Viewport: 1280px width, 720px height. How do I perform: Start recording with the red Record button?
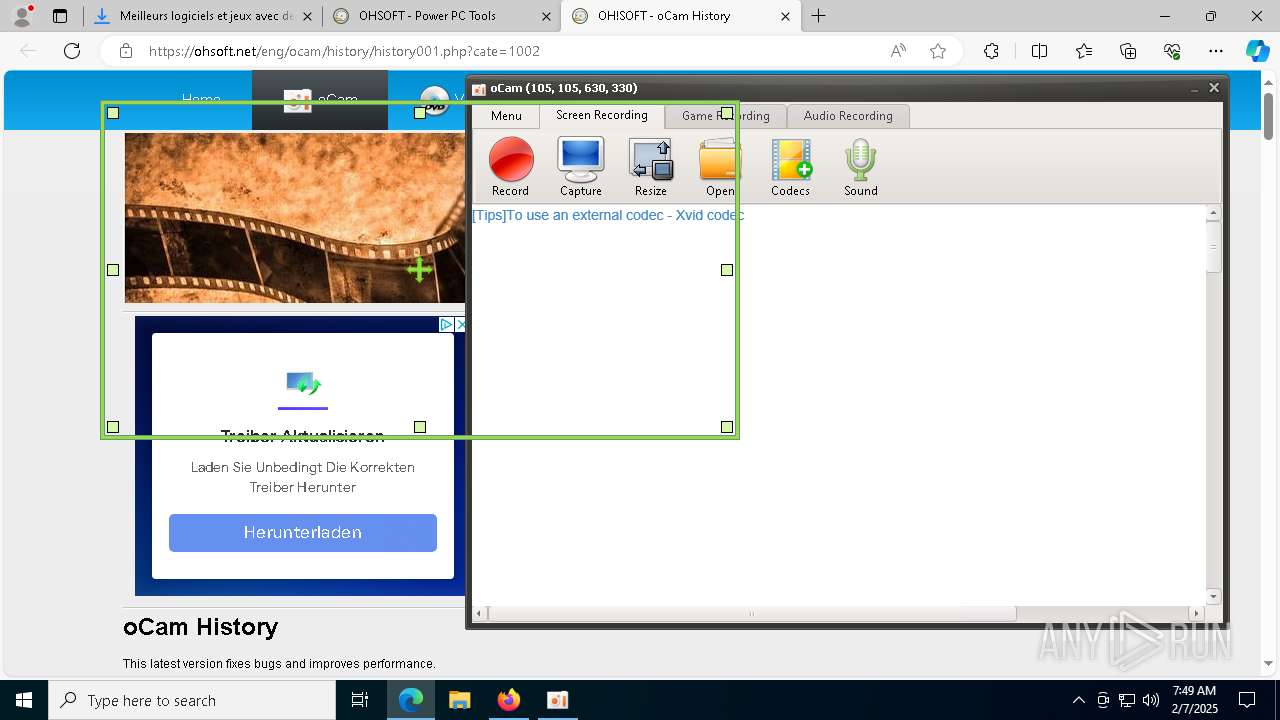pyautogui.click(x=510, y=167)
